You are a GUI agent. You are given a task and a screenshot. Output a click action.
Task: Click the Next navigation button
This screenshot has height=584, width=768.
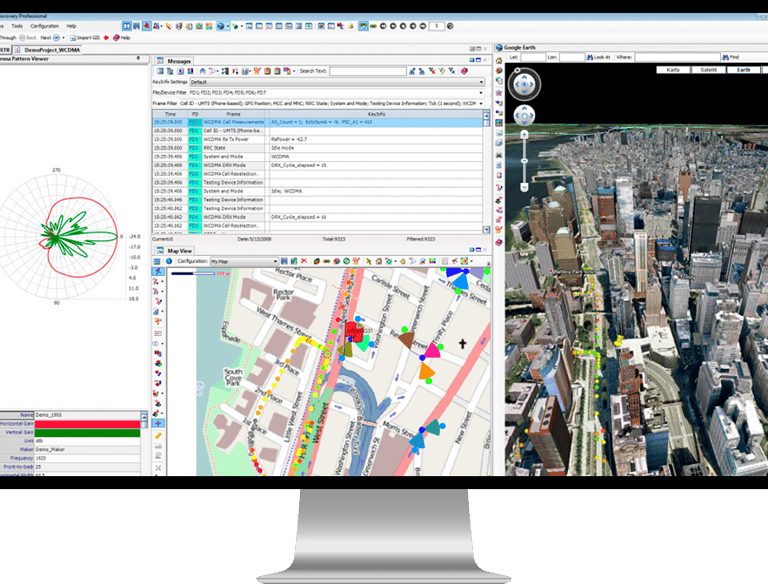(50, 37)
